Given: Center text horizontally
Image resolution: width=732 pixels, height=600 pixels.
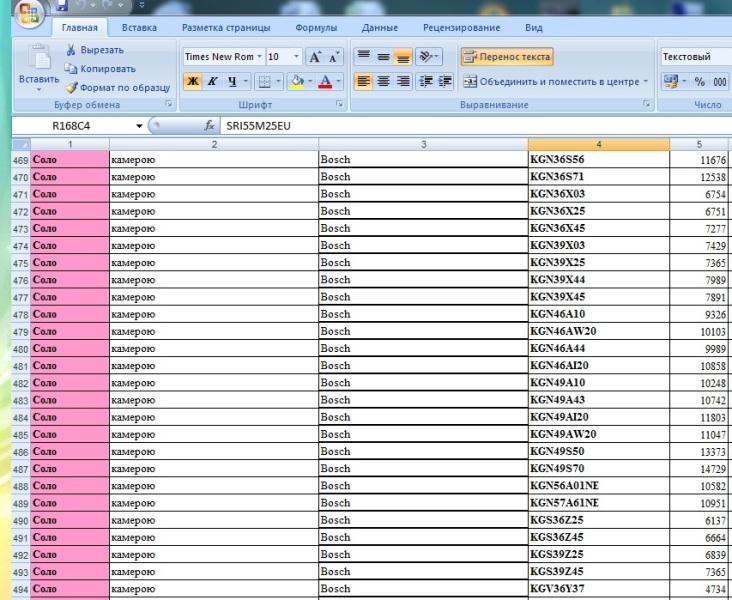Looking at the screenshot, I should 383,81.
